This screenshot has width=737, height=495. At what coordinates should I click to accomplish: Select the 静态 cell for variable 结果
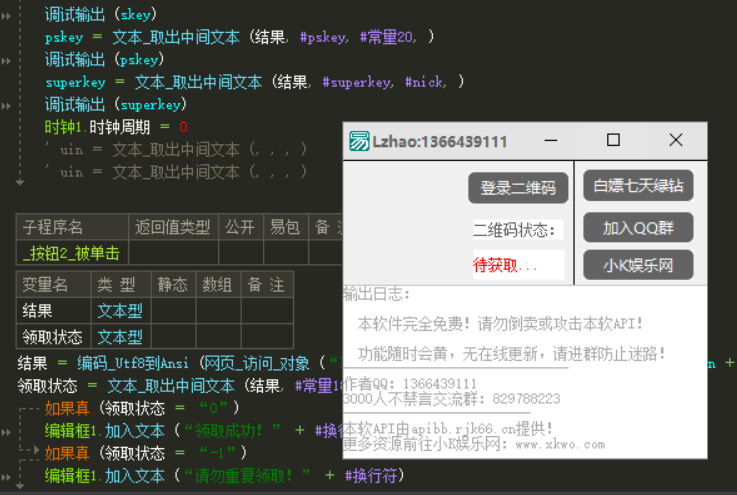click(172, 311)
